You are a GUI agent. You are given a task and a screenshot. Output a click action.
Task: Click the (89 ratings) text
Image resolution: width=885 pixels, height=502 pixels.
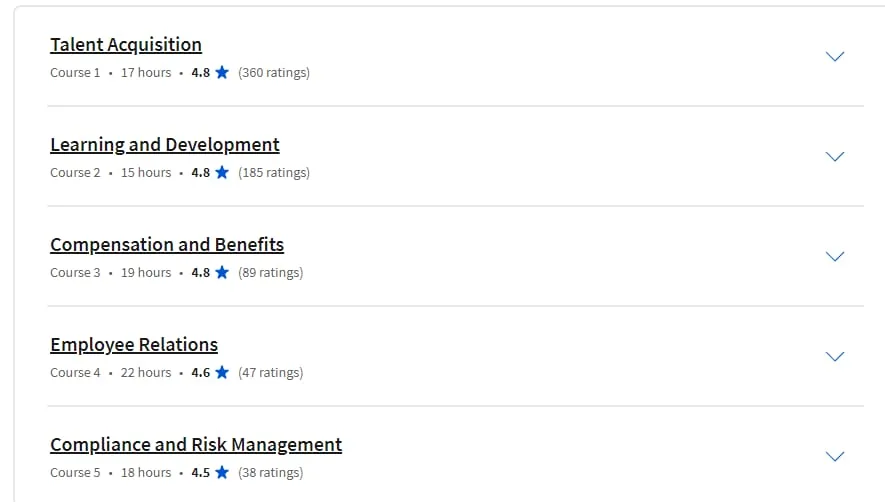pos(270,273)
